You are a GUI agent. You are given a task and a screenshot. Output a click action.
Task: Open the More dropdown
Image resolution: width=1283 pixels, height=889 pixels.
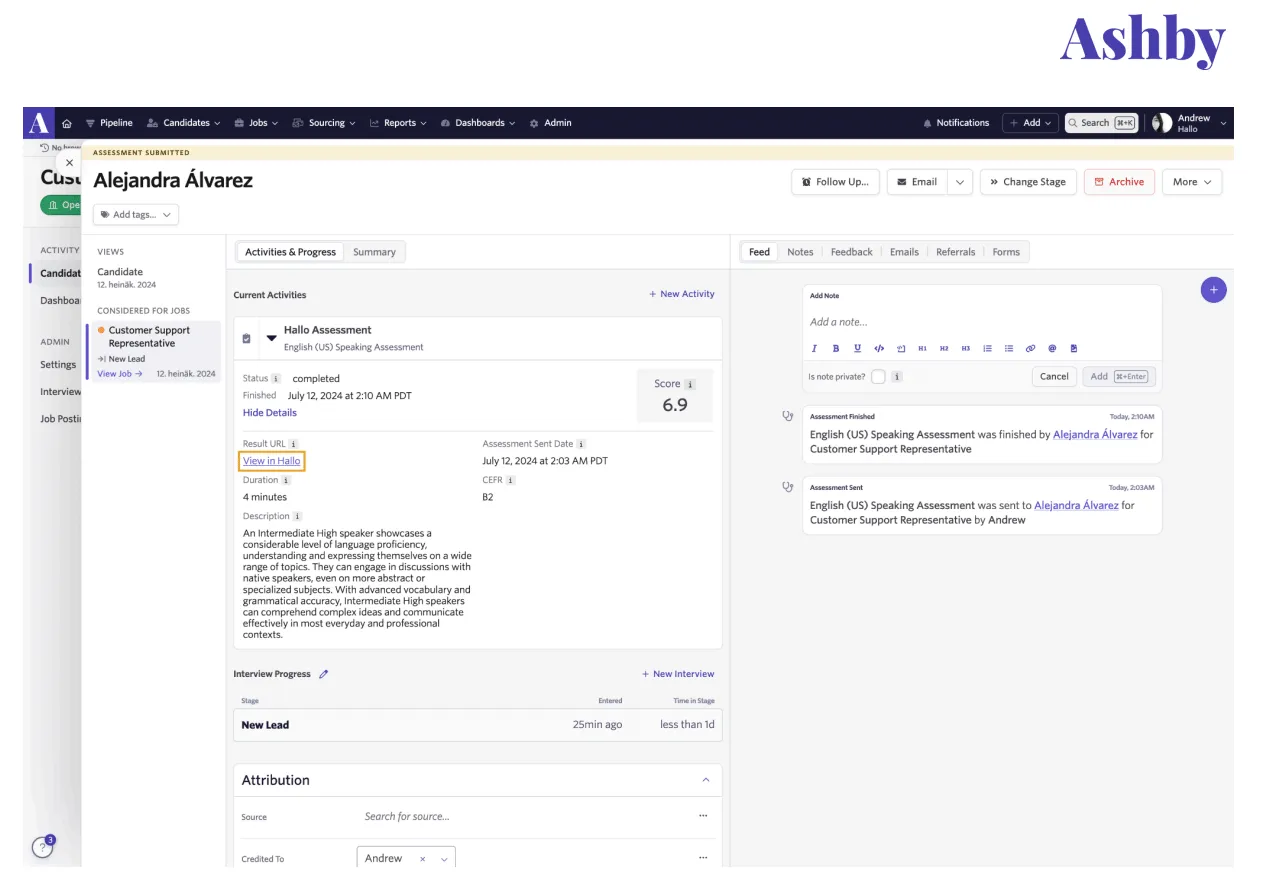(1192, 182)
